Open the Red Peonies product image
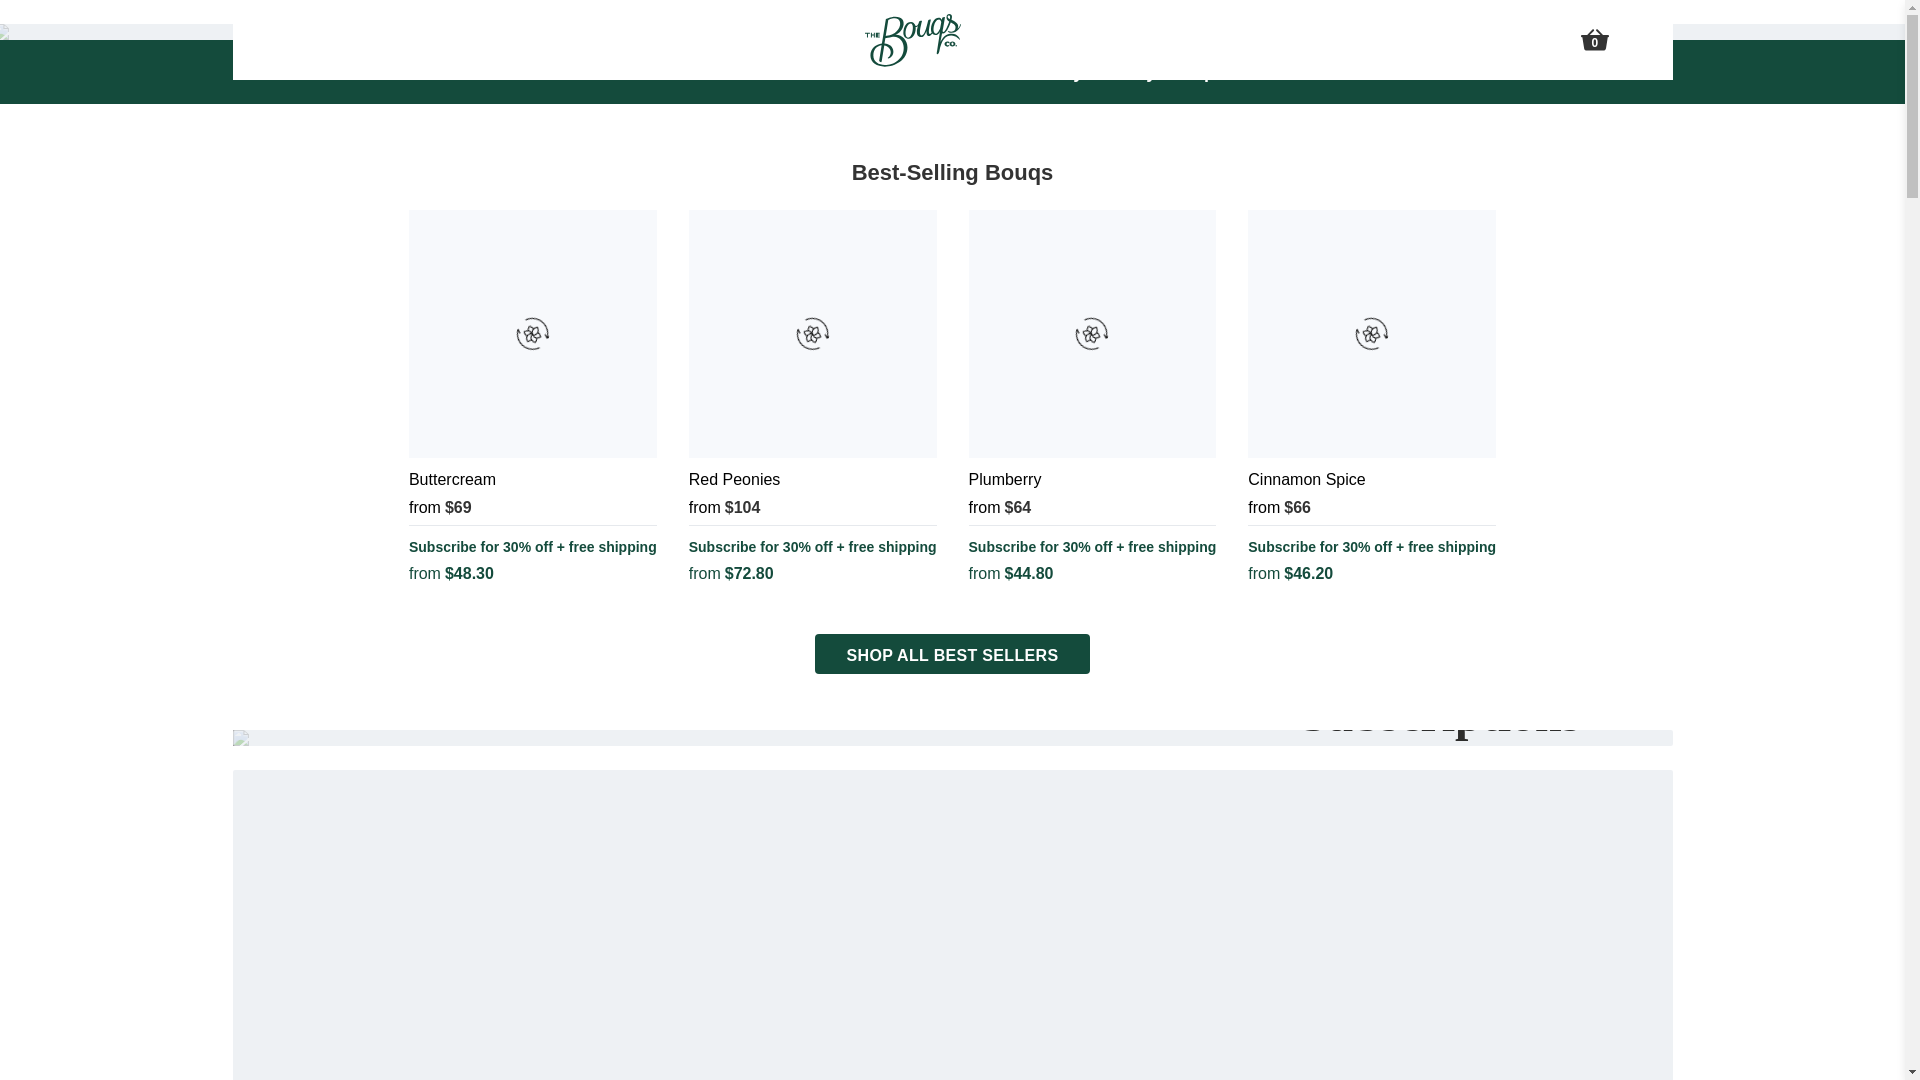This screenshot has height=1080, width=1920. pyautogui.click(x=812, y=333)
